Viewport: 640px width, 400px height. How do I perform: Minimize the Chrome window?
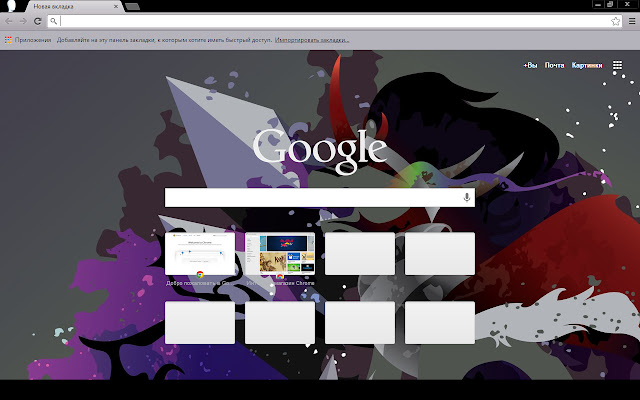tap(598, 4)
